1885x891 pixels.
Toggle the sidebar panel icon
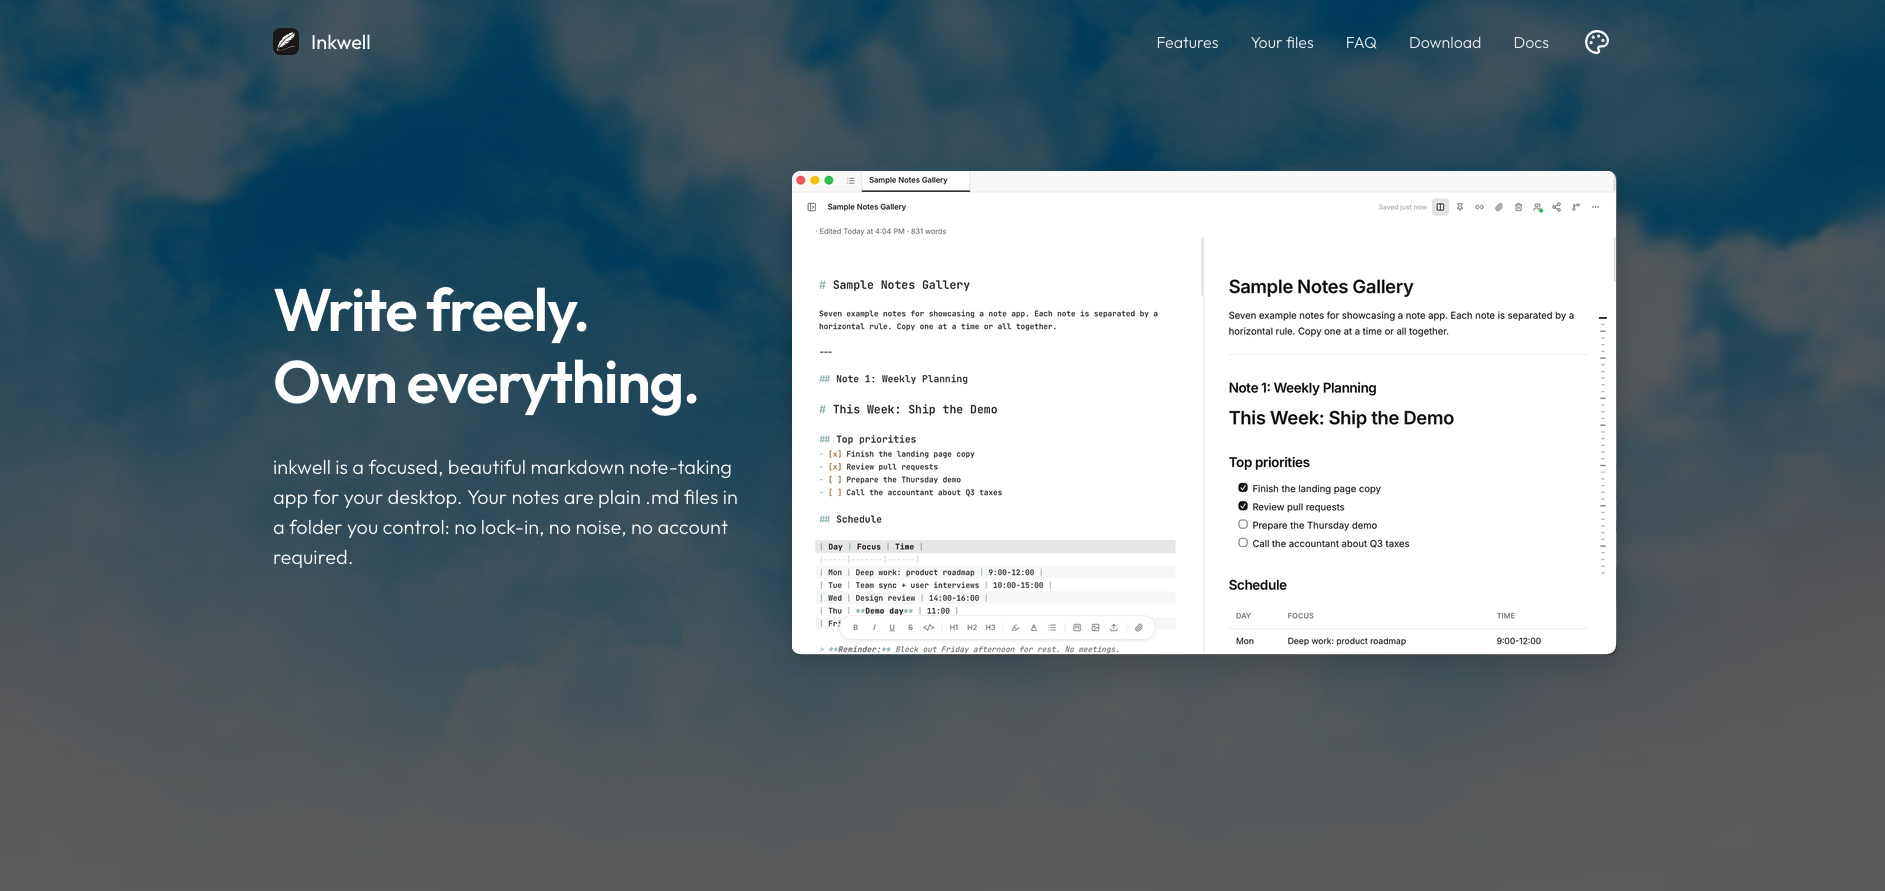tap(812, 207)
